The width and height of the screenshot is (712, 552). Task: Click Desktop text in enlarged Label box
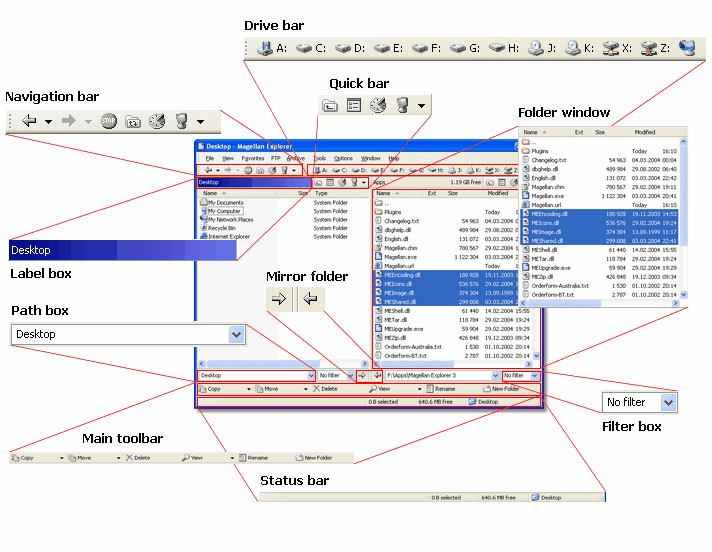[x=31, y=250]
